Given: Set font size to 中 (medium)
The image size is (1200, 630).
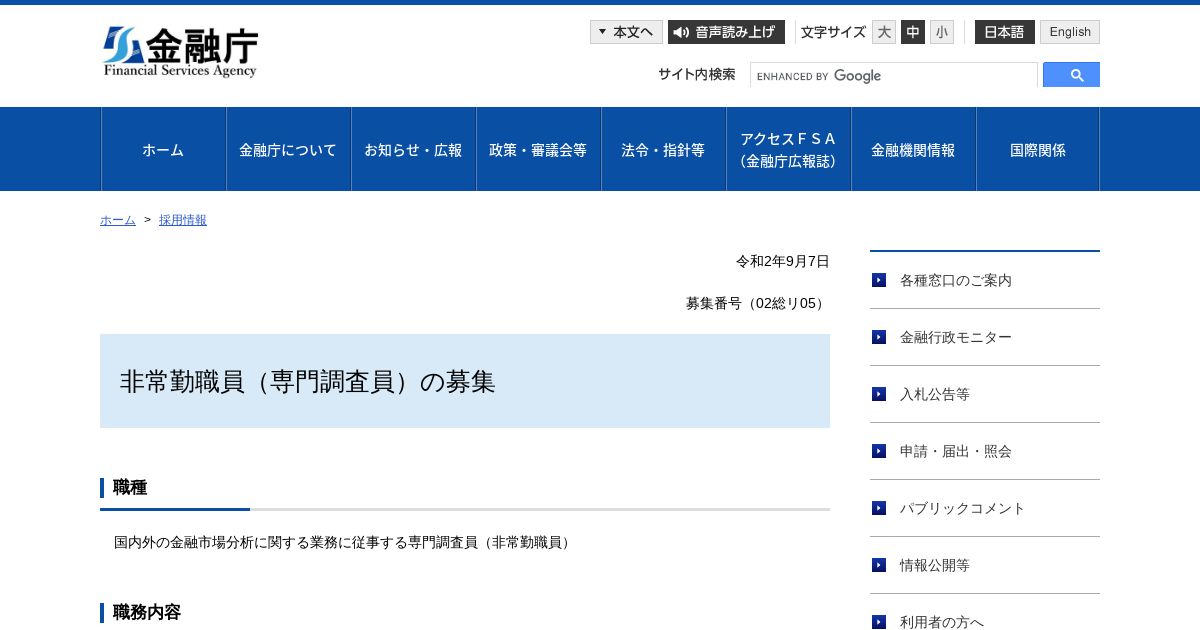Looking at the screenshot, I should (913, 32).
